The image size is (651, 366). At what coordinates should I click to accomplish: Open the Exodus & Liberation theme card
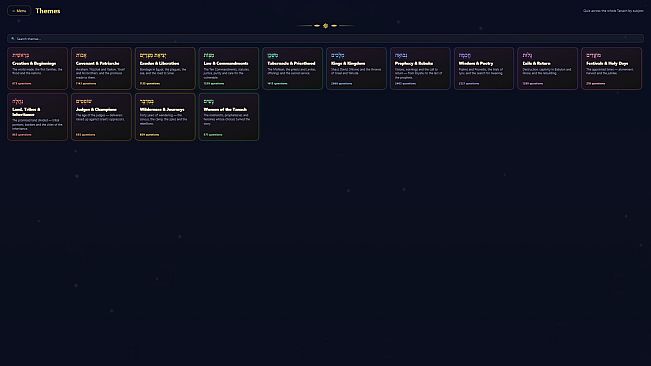[165, 68]
